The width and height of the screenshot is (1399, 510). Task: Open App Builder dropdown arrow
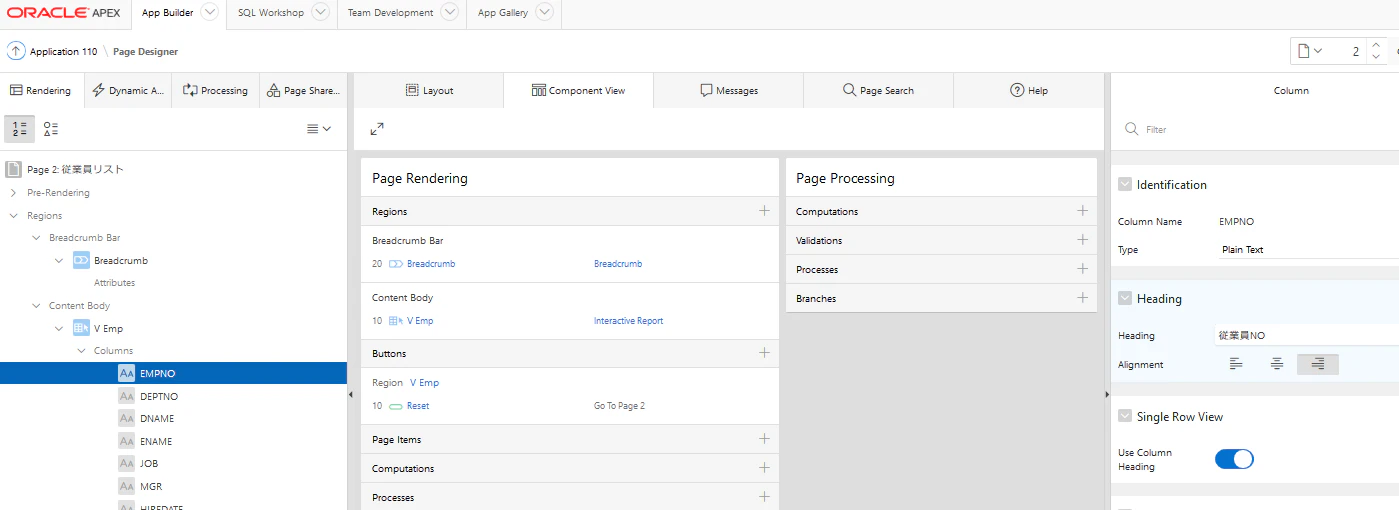click(209, 12)
